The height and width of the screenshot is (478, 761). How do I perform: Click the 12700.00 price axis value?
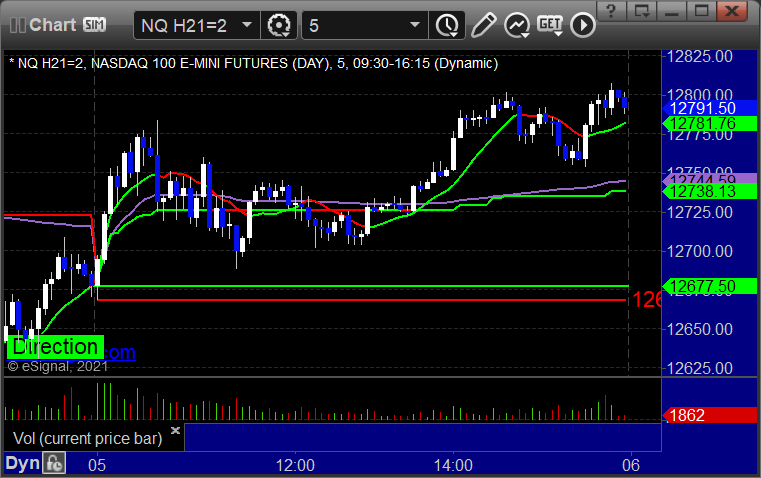[700, 251]
